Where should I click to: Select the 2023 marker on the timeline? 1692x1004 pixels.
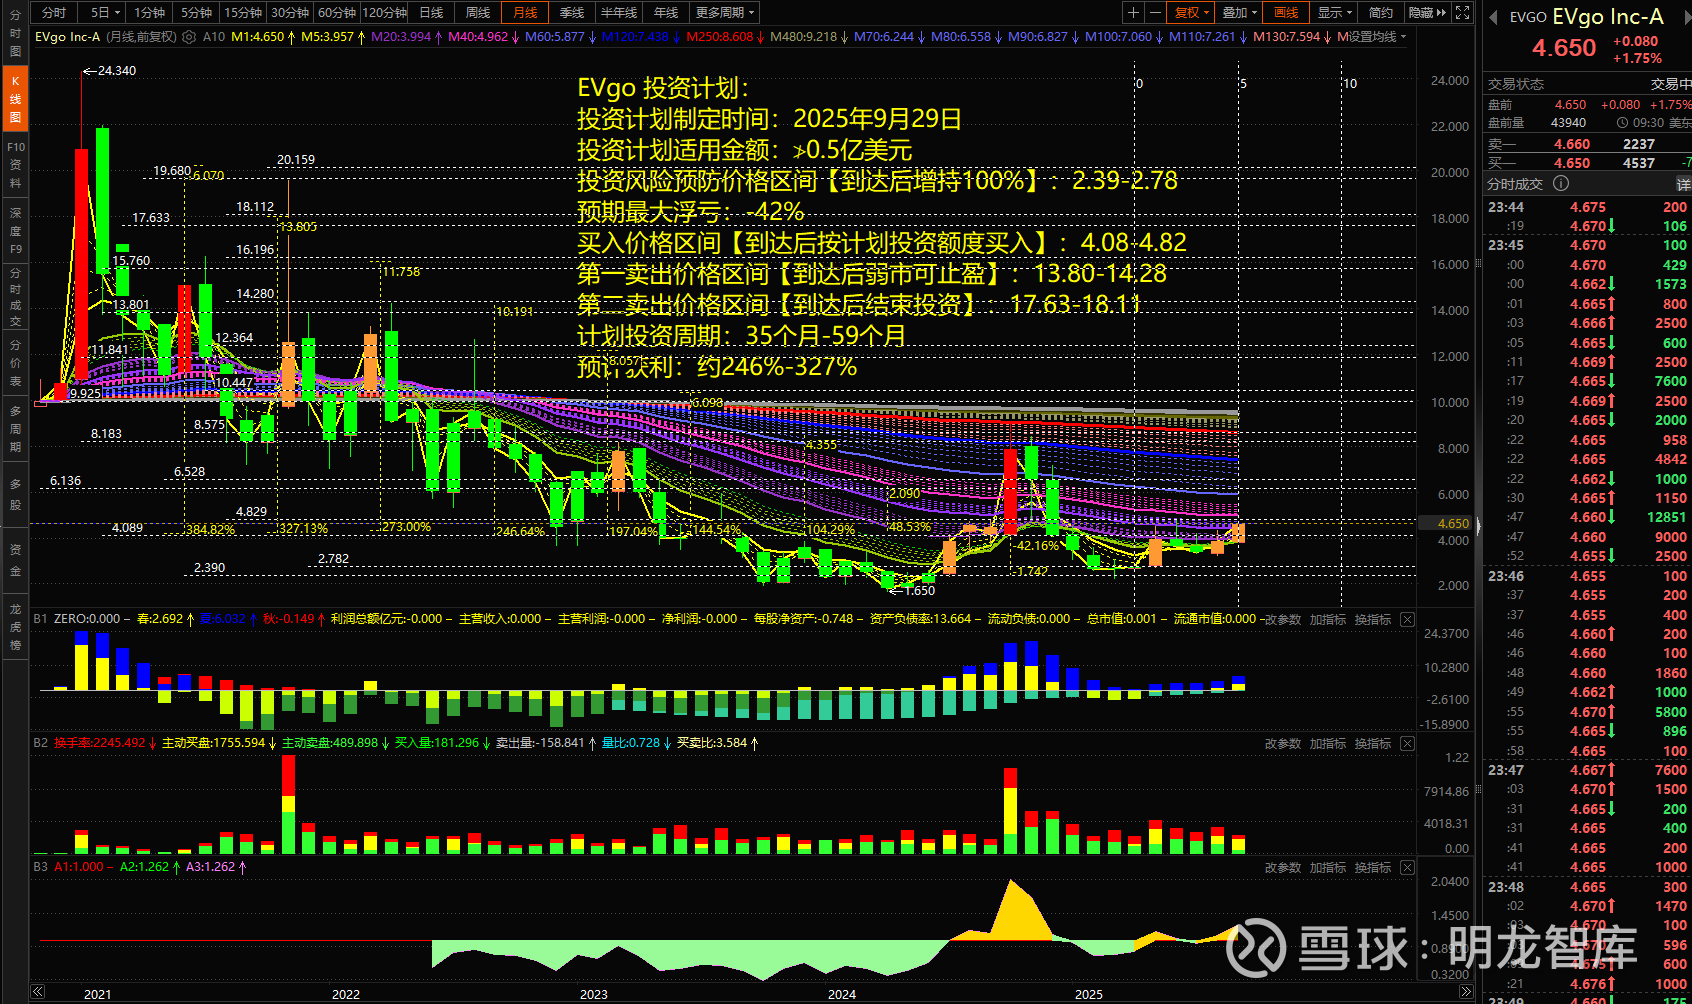(x=594, y=994)
